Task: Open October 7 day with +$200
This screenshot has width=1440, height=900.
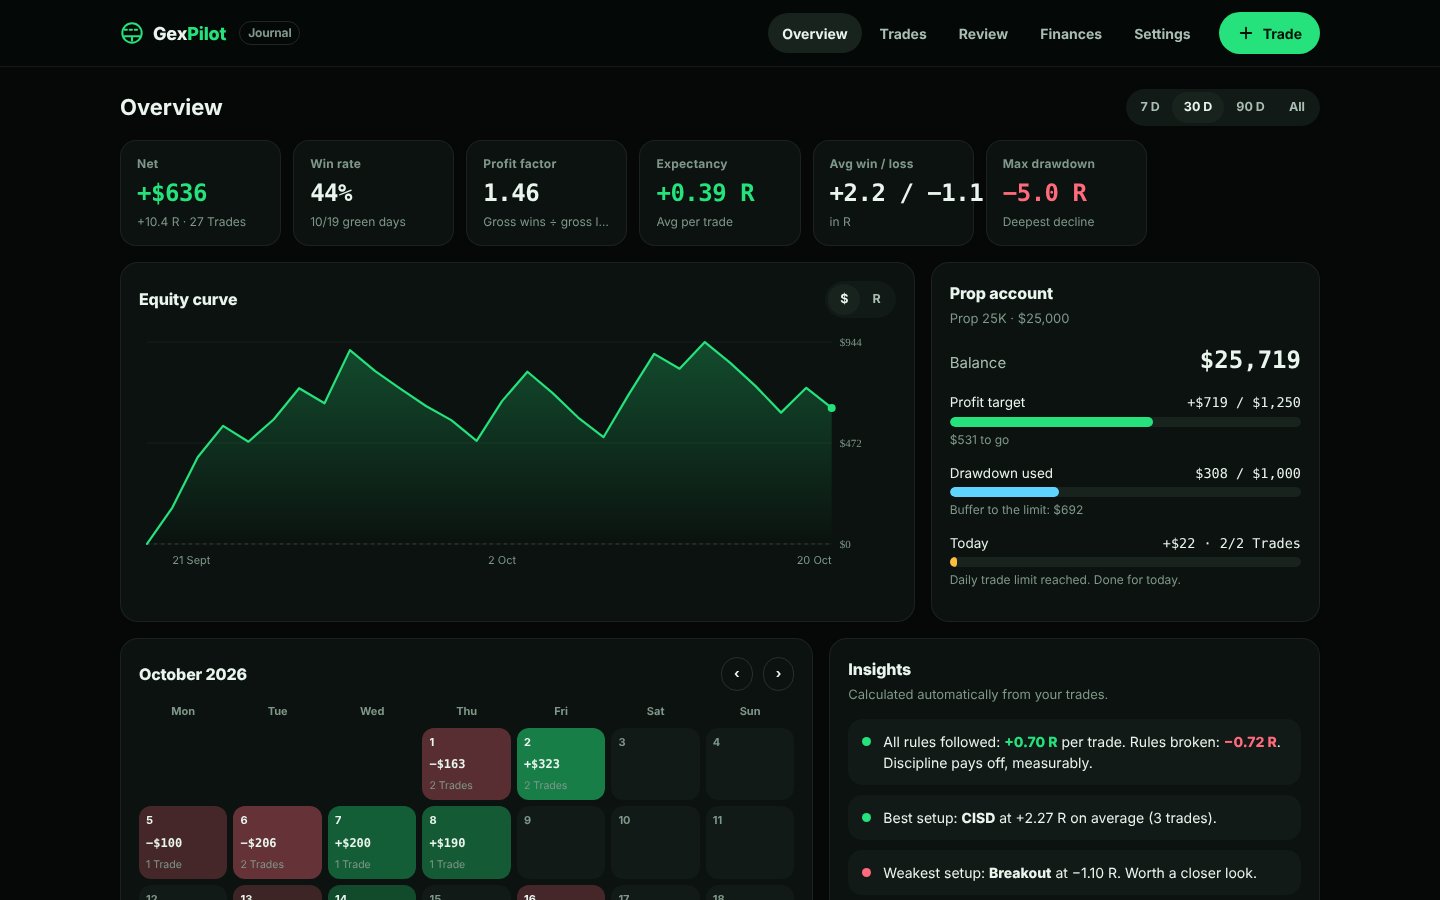Action: 372,842
